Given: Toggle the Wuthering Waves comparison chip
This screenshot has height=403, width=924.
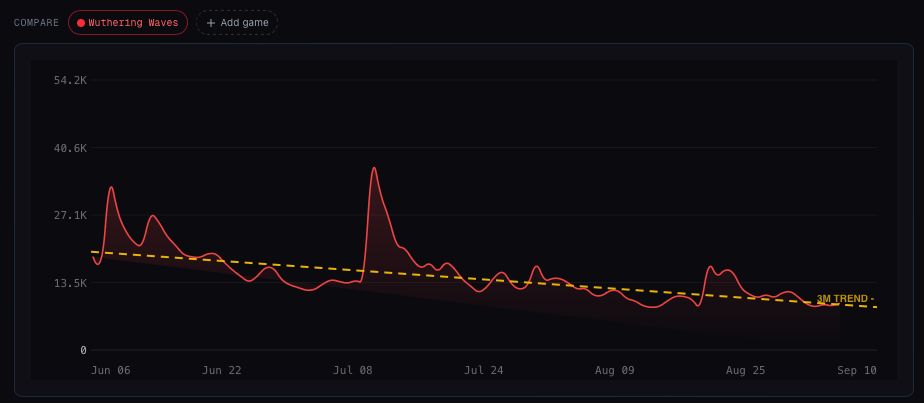Looking at the screenshot, I should [128, 23].
